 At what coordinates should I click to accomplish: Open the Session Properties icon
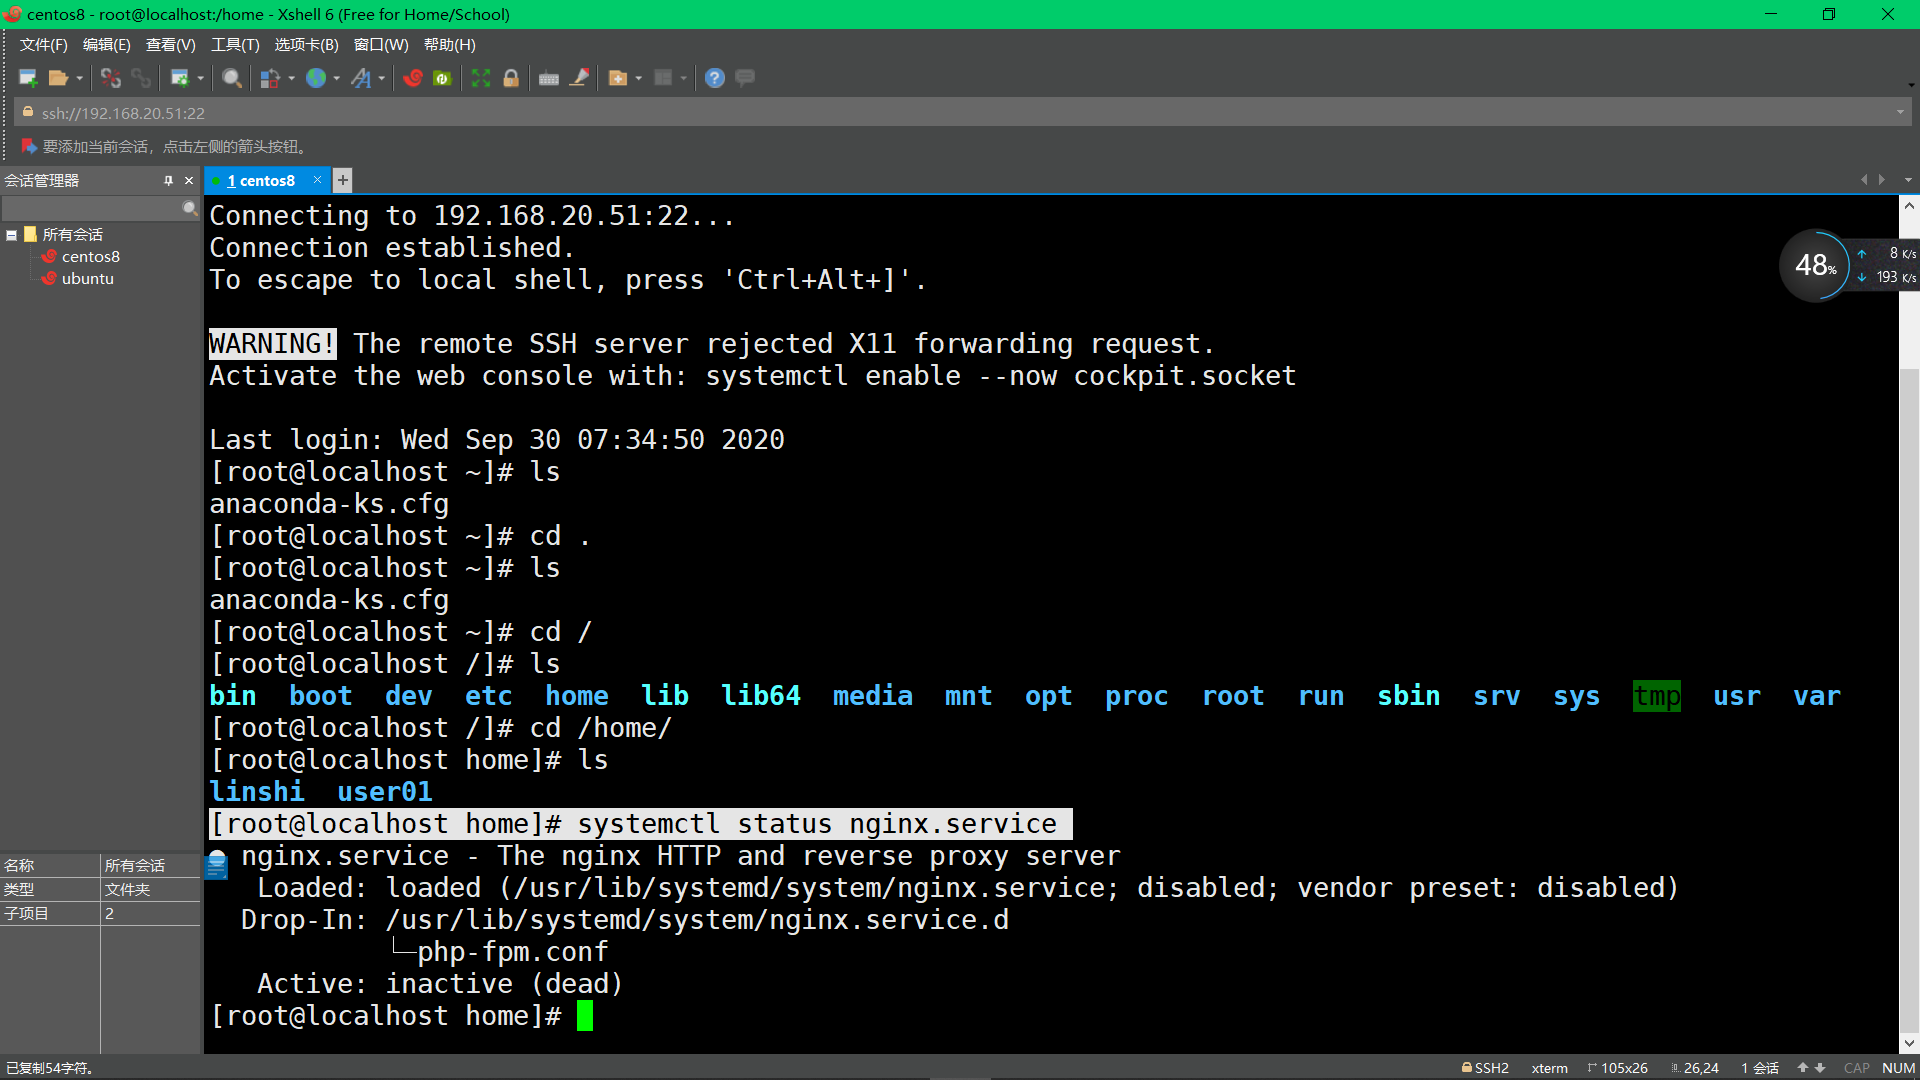[x=180, y=78]
